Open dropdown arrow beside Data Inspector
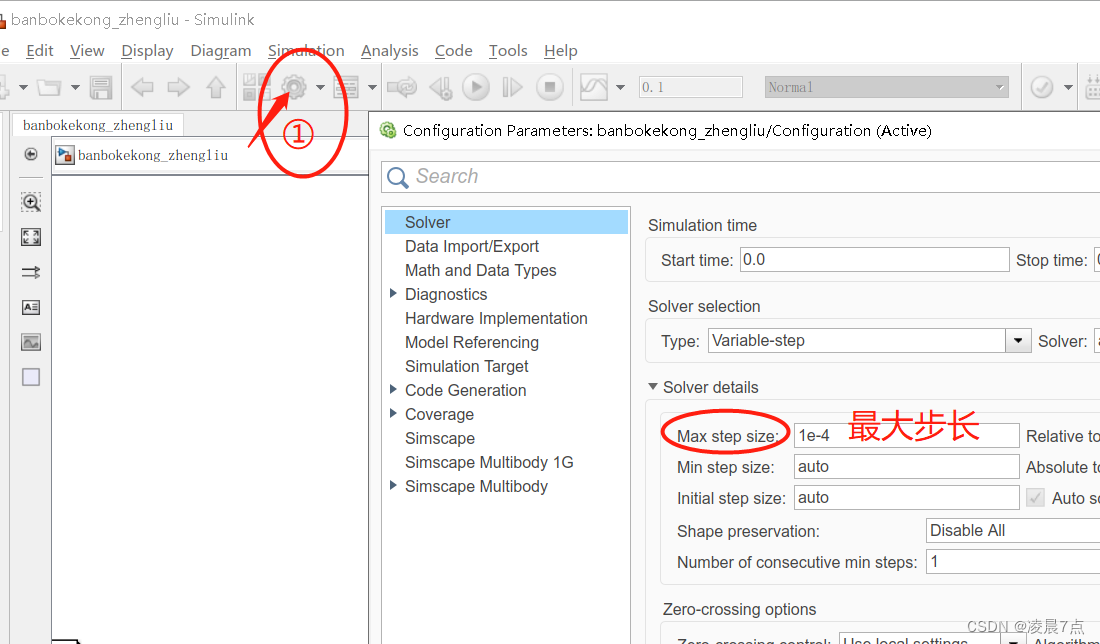1100x644 pixels. pyautogui.click(x=620, y=88)
